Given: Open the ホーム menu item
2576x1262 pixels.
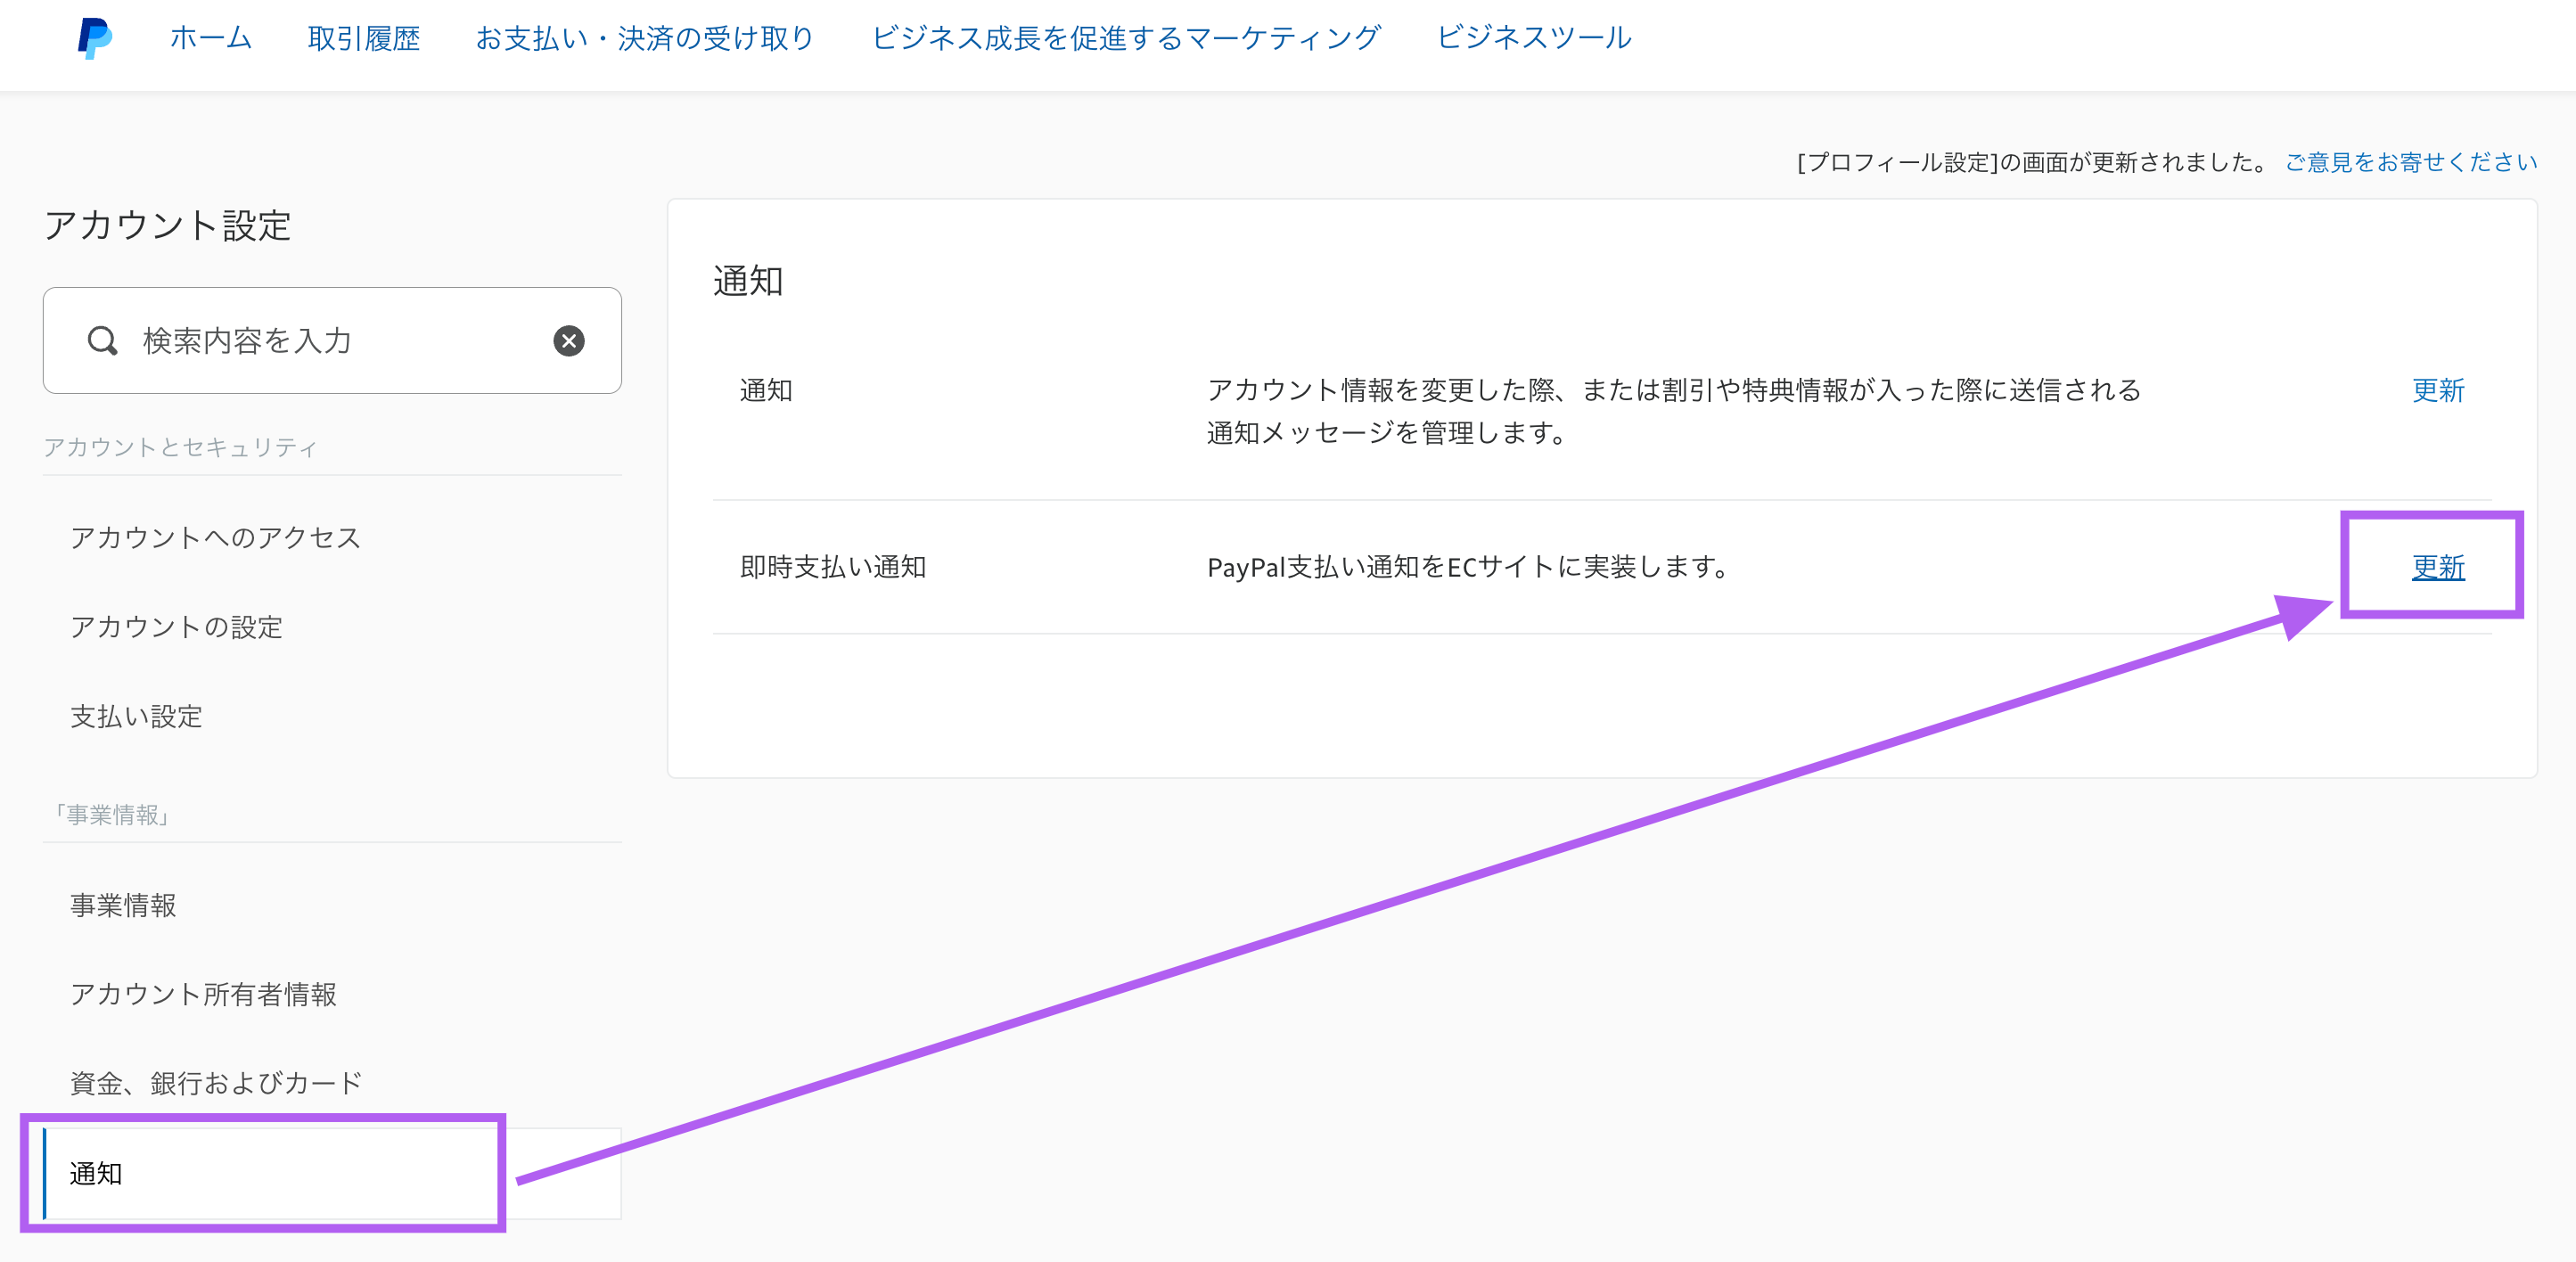Looking at the screenshot, I should (x=211, y=38).
